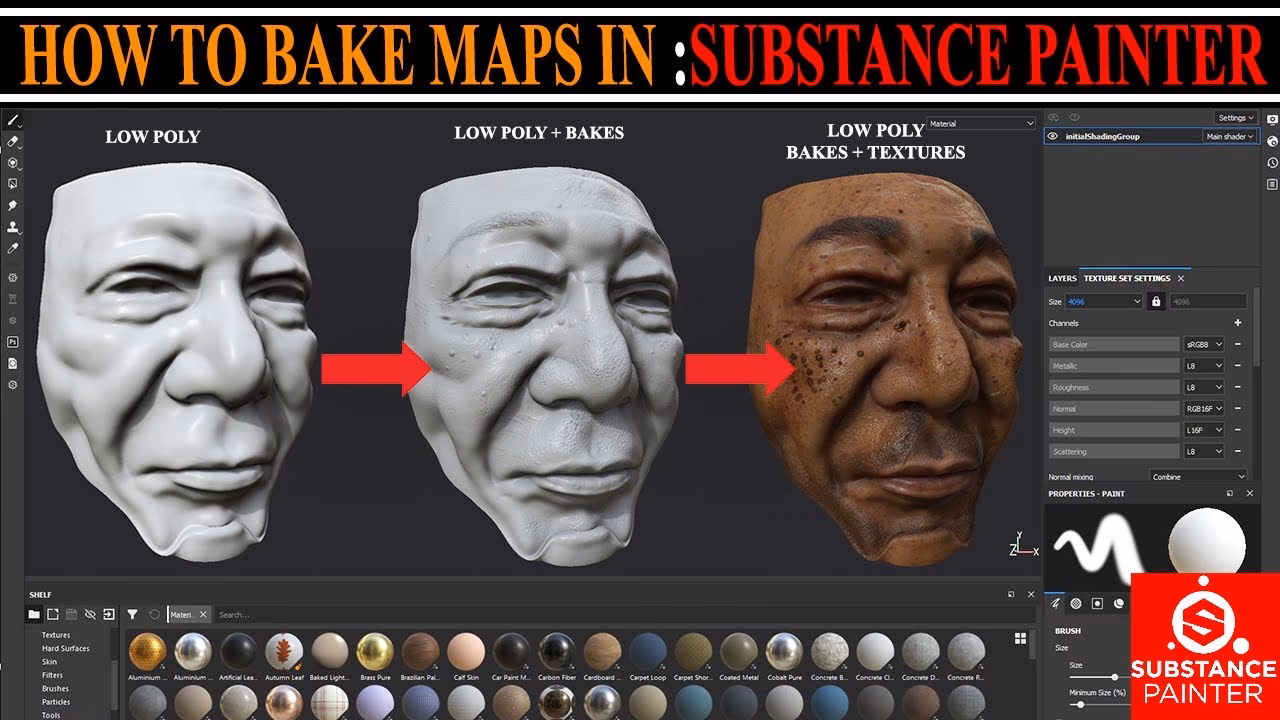This screenshot has height=720, width=1280.
Task: Open the Filters shelf category
Action: click(x=52, y=675)
